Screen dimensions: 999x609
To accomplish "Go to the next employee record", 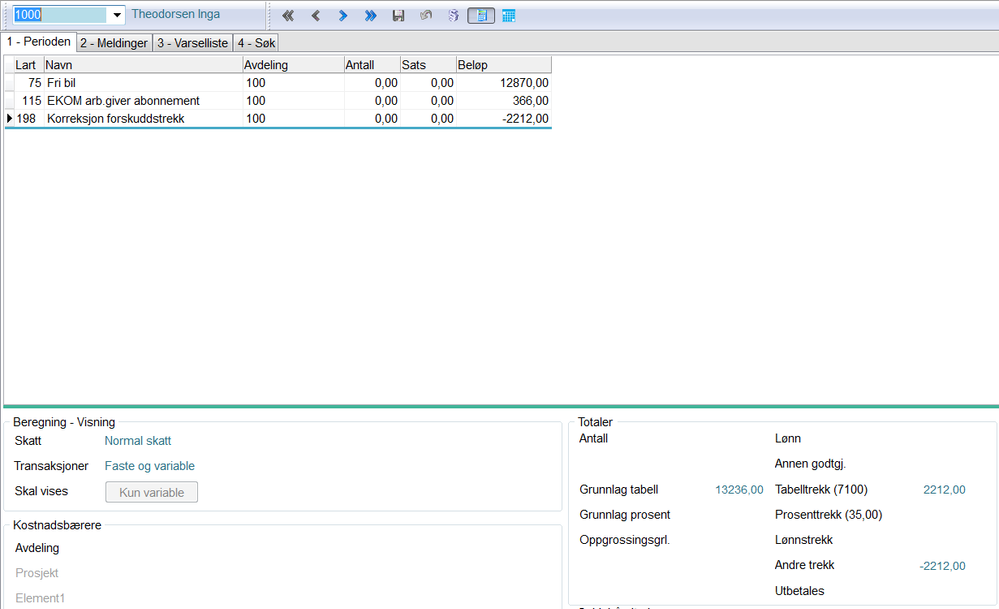I will (x=343, y=16).
